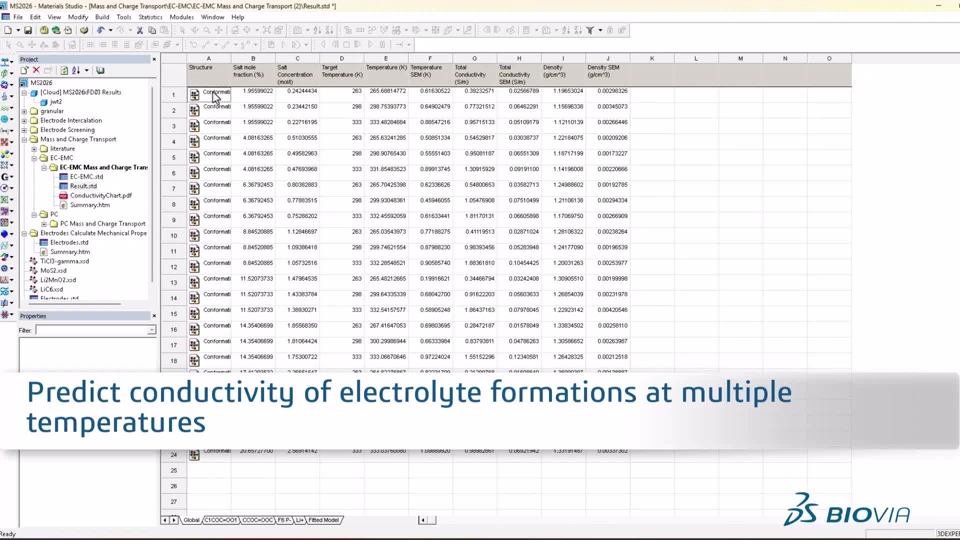Screen dimensions: 960x540
Task: Open sort options dropdown in Project panel
Action: (86, 70)
